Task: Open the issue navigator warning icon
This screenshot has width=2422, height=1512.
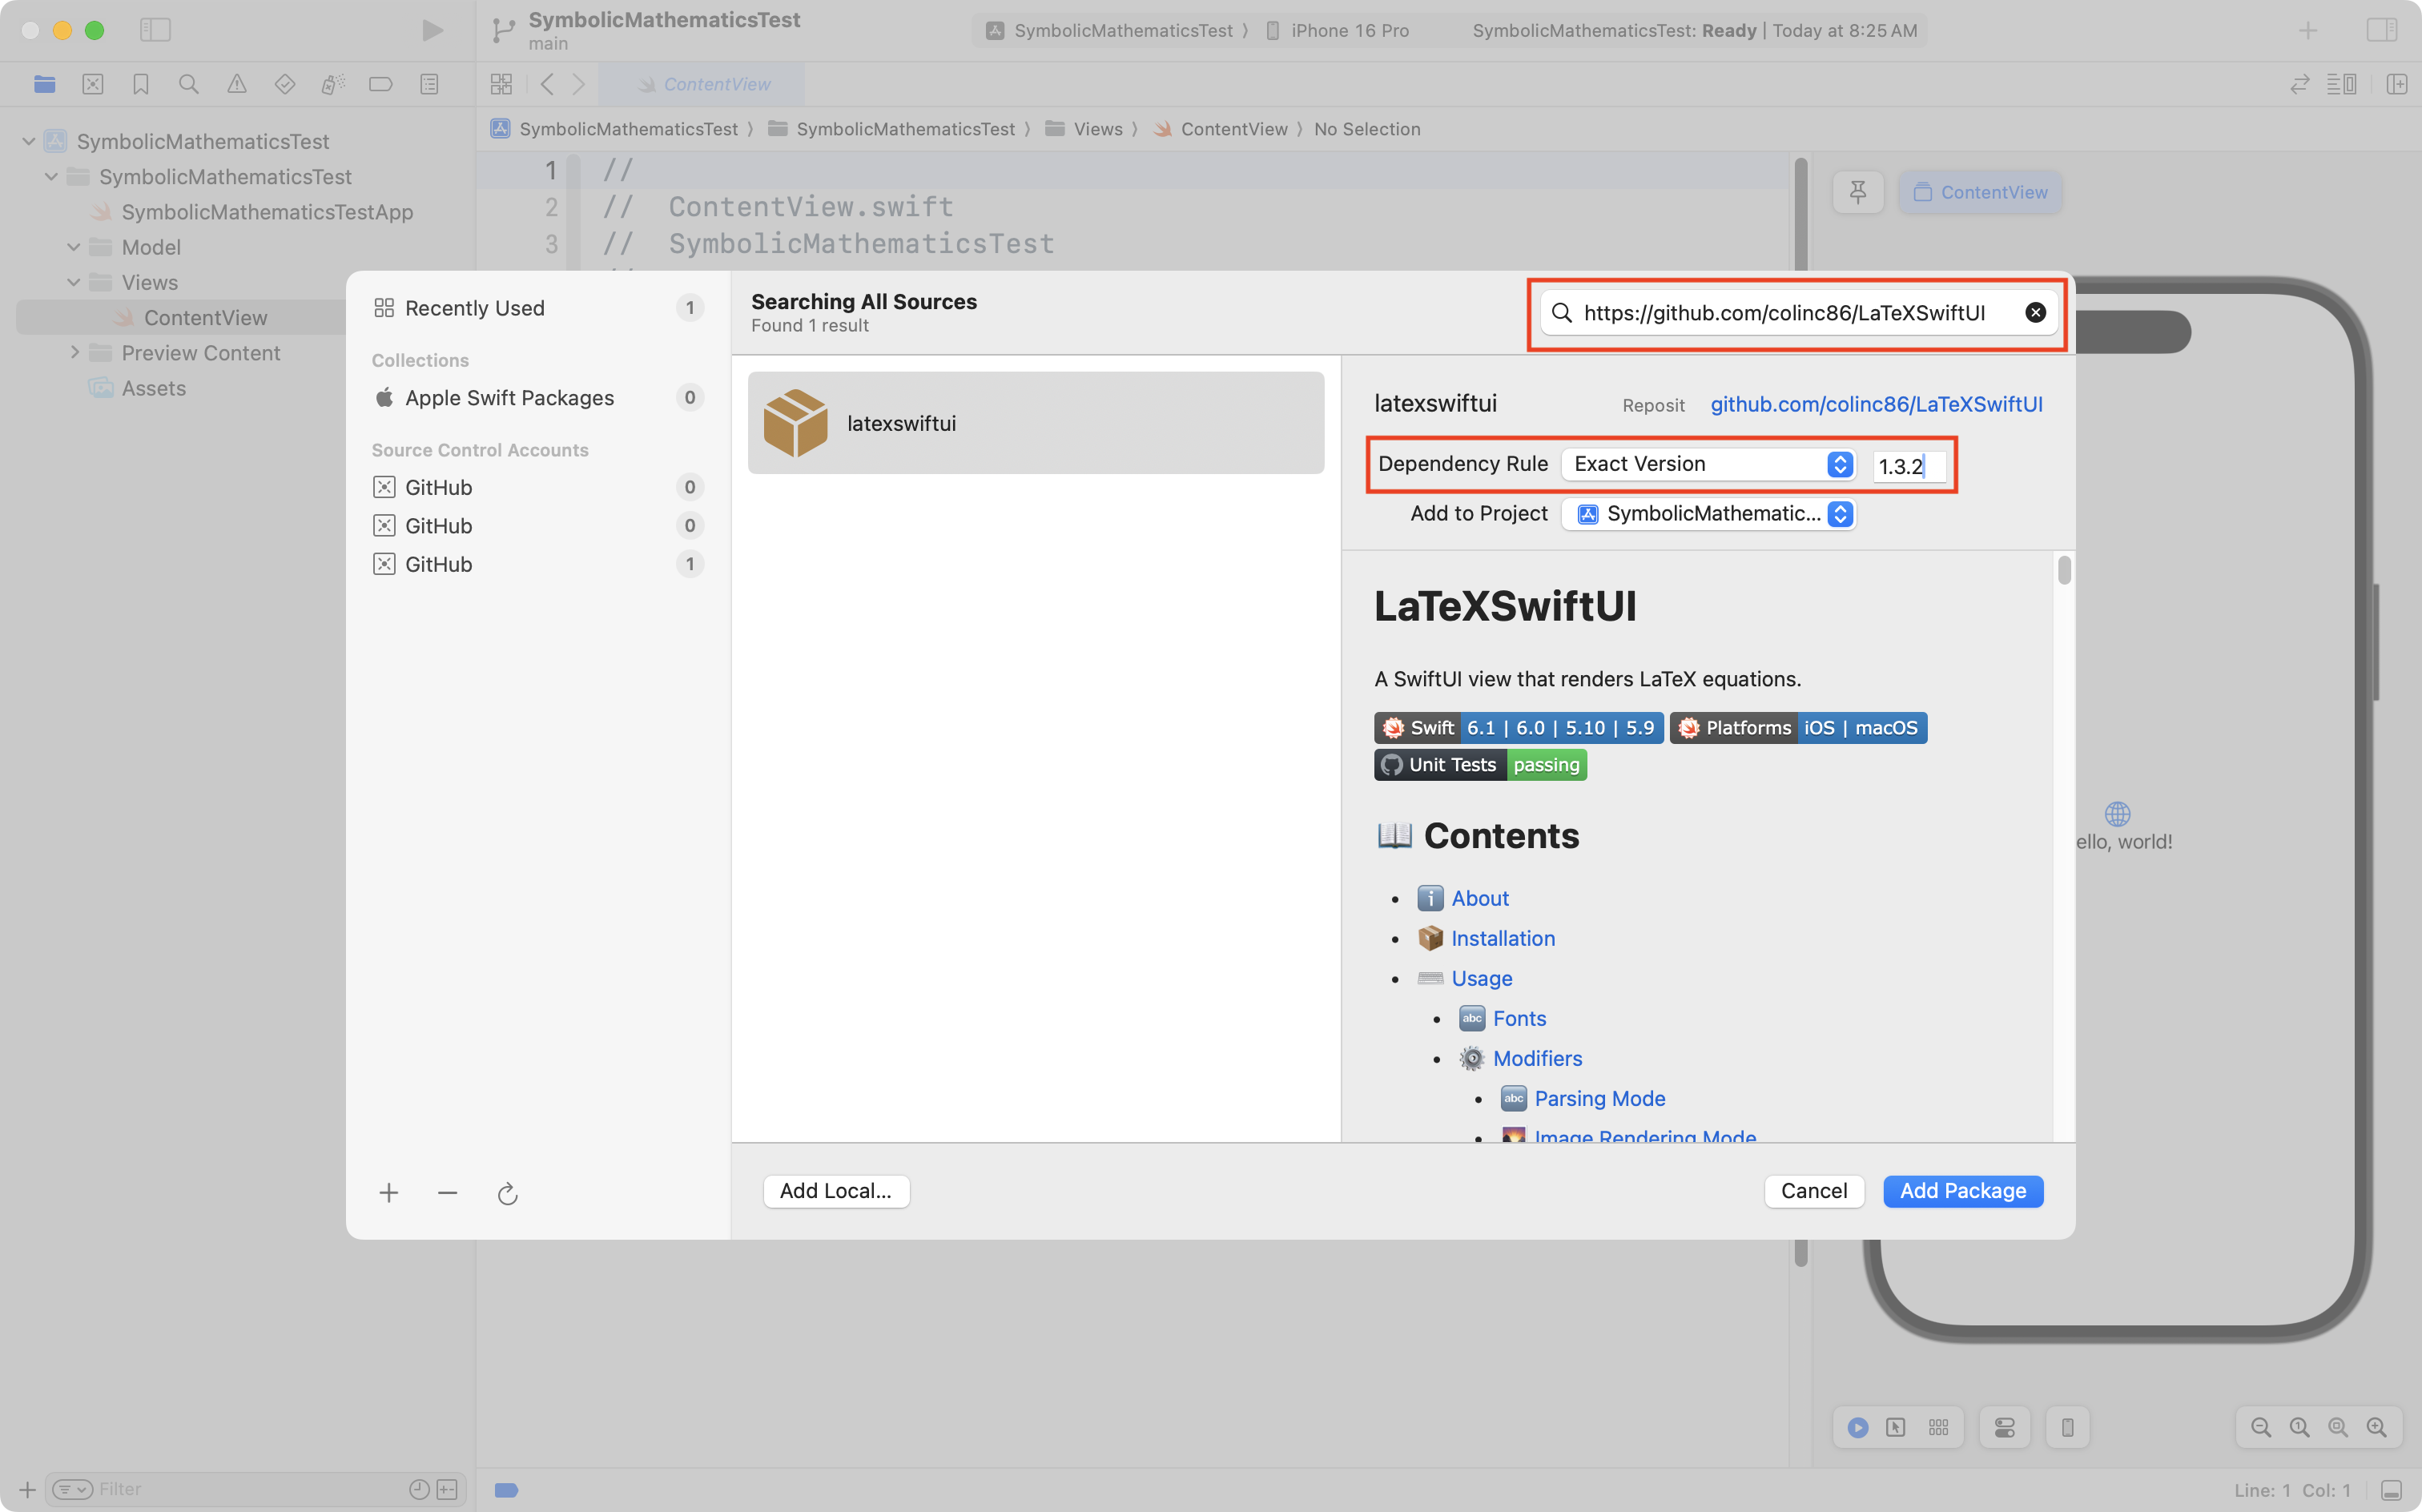Action: point(236,84)
